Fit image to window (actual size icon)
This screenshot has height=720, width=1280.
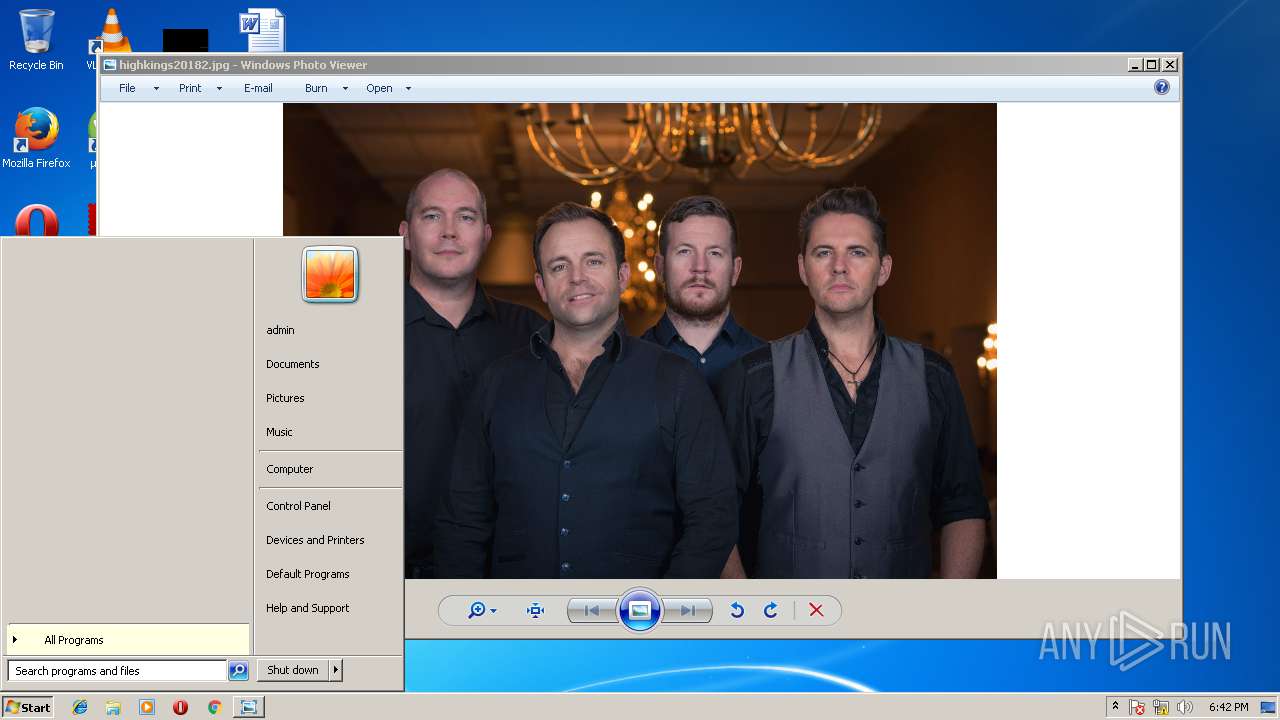[535, 610]
